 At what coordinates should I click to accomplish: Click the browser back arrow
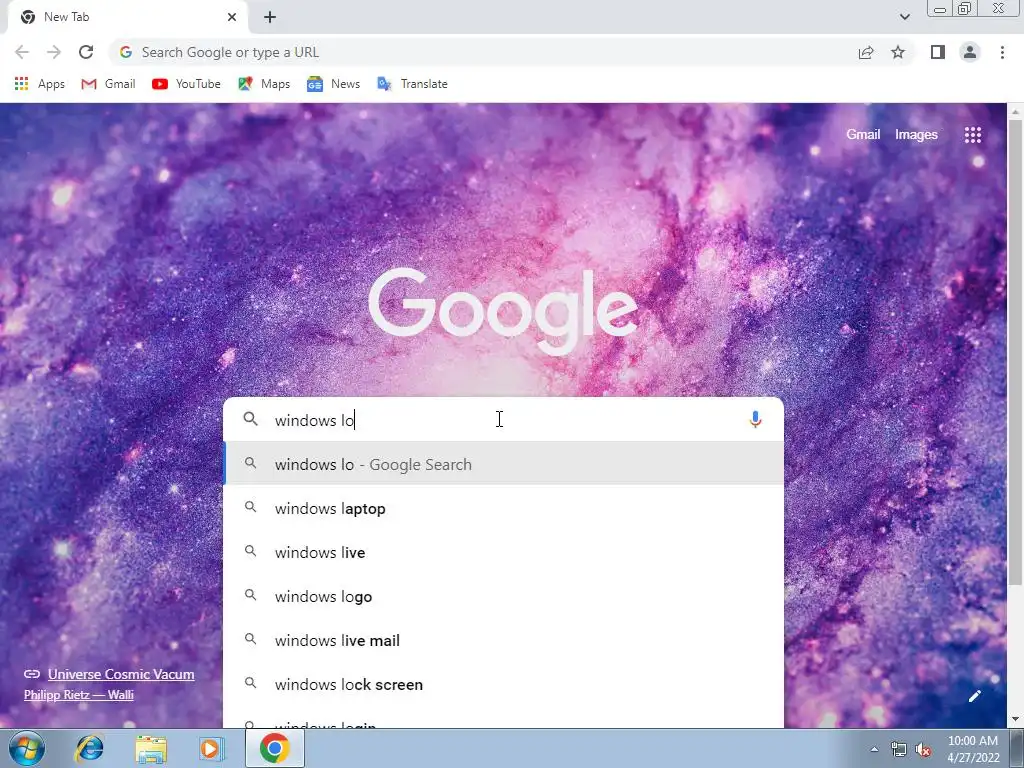[x=22, y=52]
